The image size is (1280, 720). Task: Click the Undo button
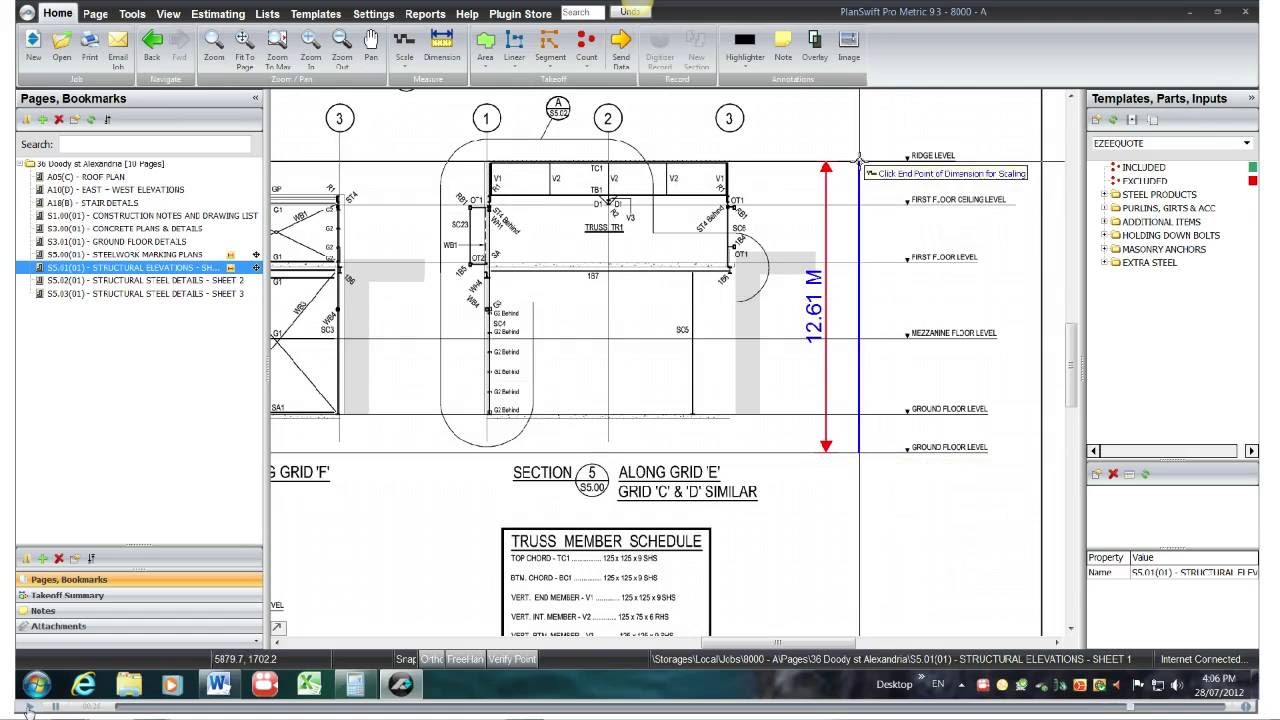630,11
